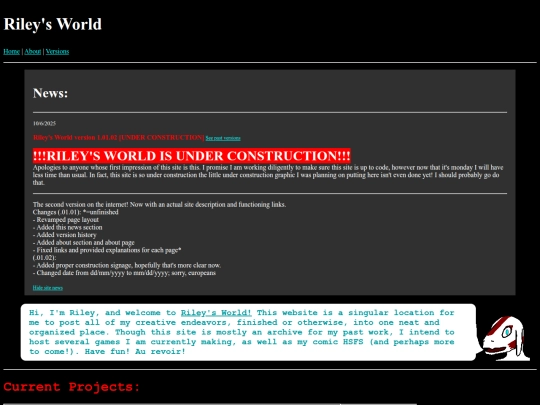Click the red UNDER CONSTRUCTION banner
This screenshot has width=540, height=405.
192,156
